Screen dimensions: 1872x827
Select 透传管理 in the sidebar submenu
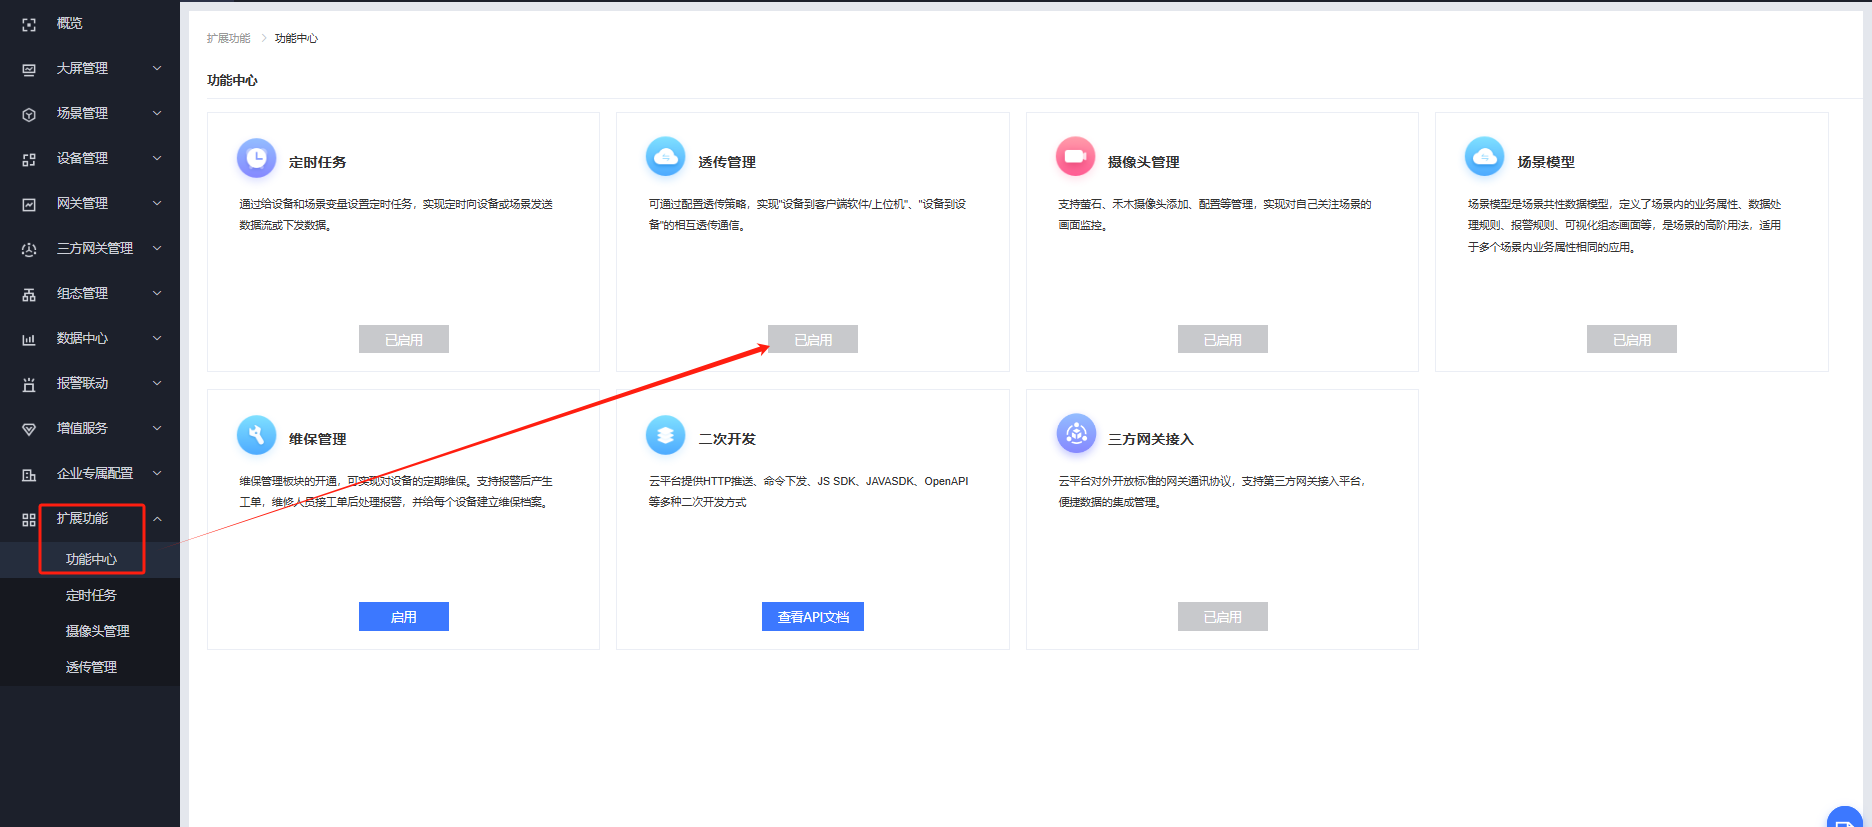tap(91, 668)
